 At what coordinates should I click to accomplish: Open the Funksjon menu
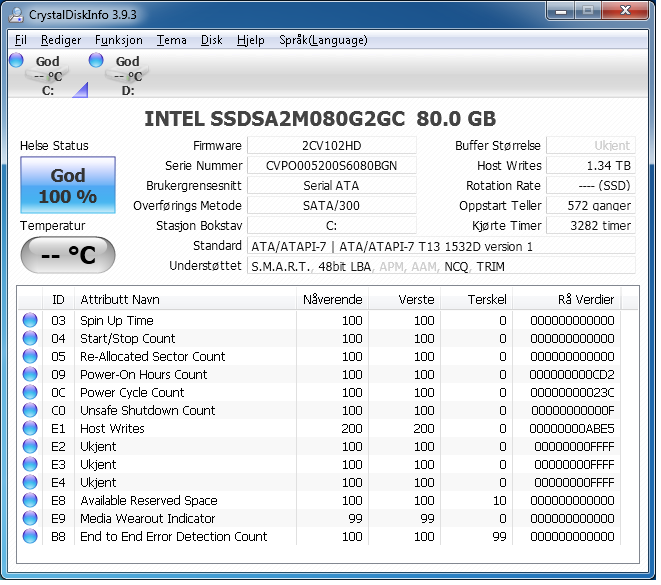click(x=118, y=40)
